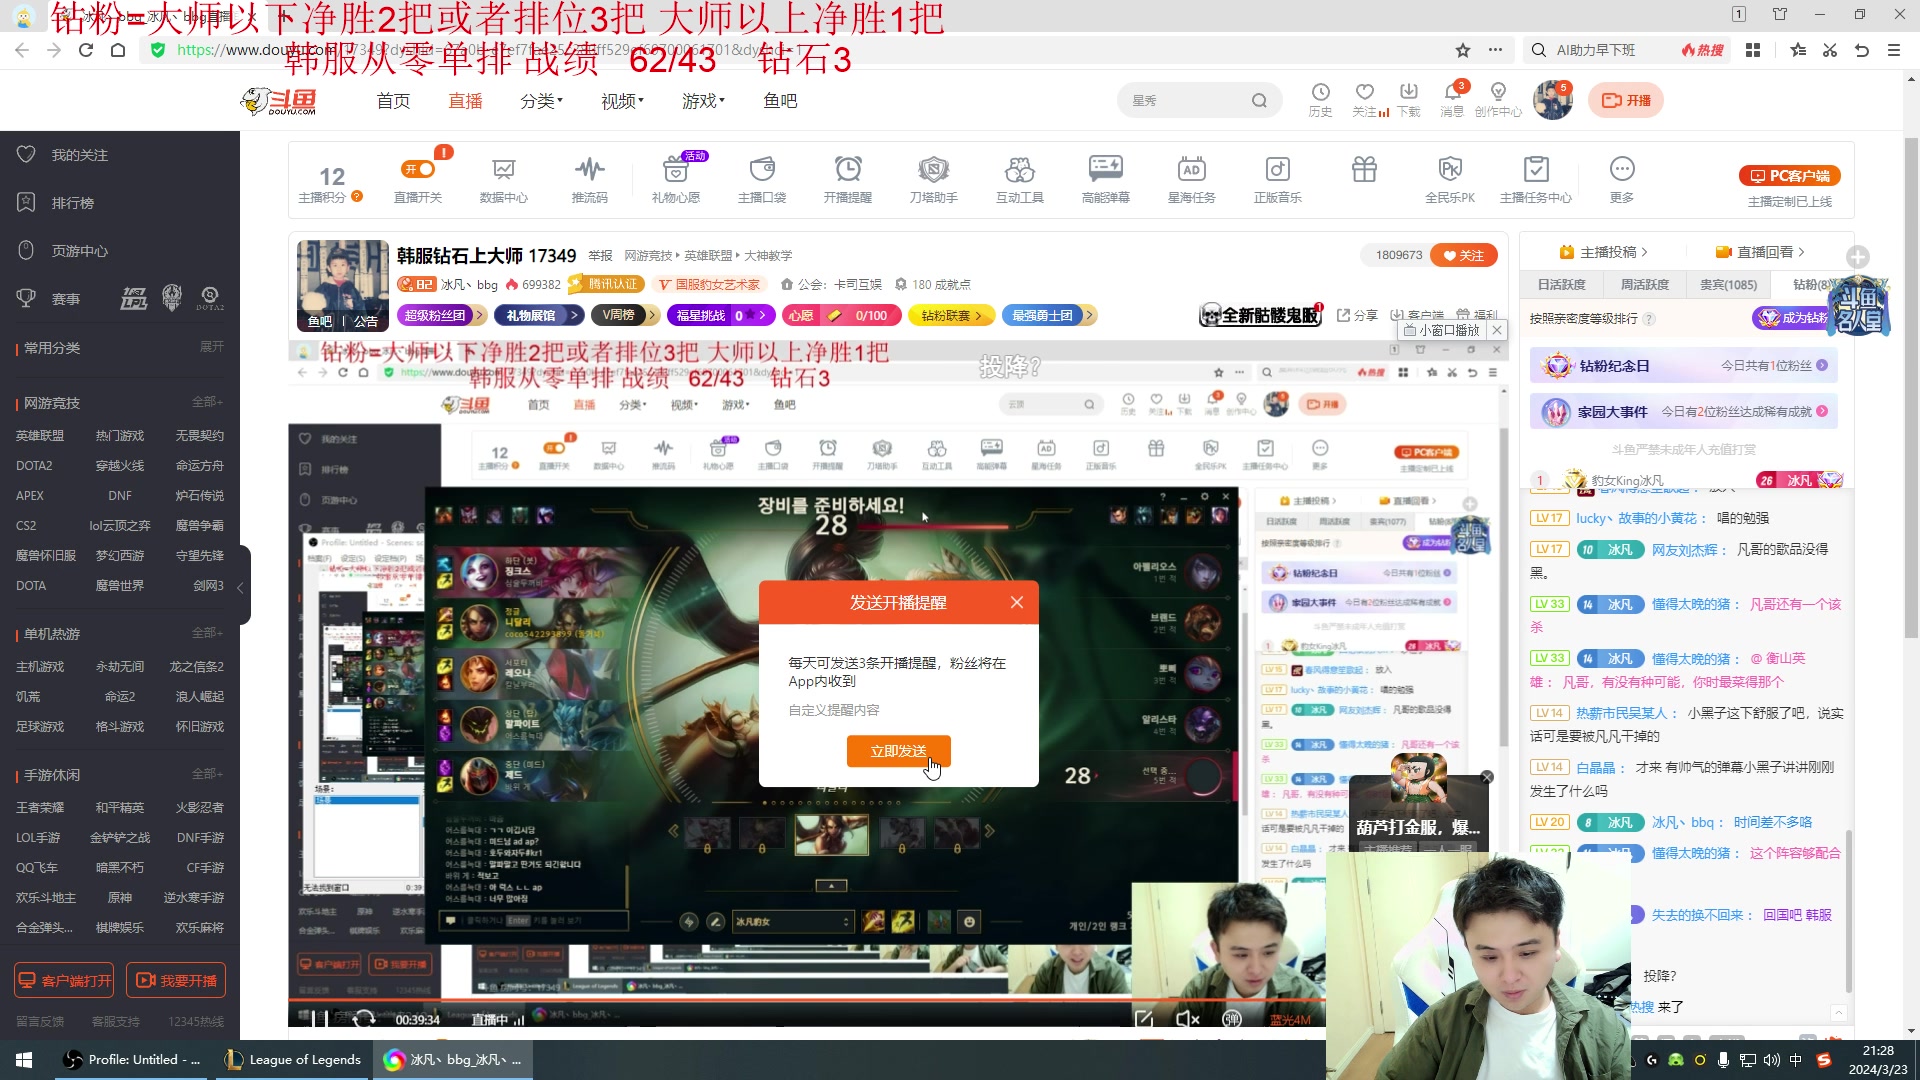Click into the Douyu search input field

click(1188, 100)
